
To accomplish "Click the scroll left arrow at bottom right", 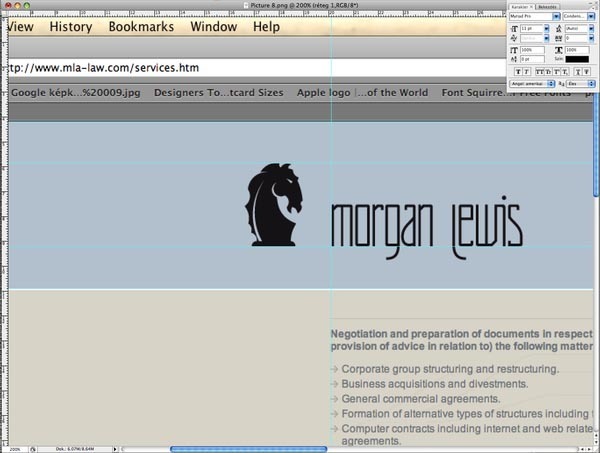I will pyautogui.click(x=582, y=449).
